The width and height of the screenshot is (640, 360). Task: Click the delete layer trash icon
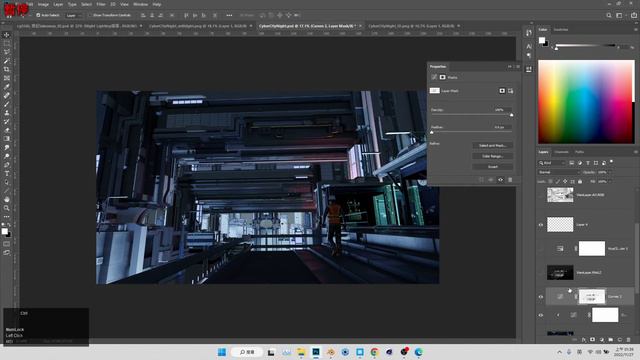(x=628, y=340)
